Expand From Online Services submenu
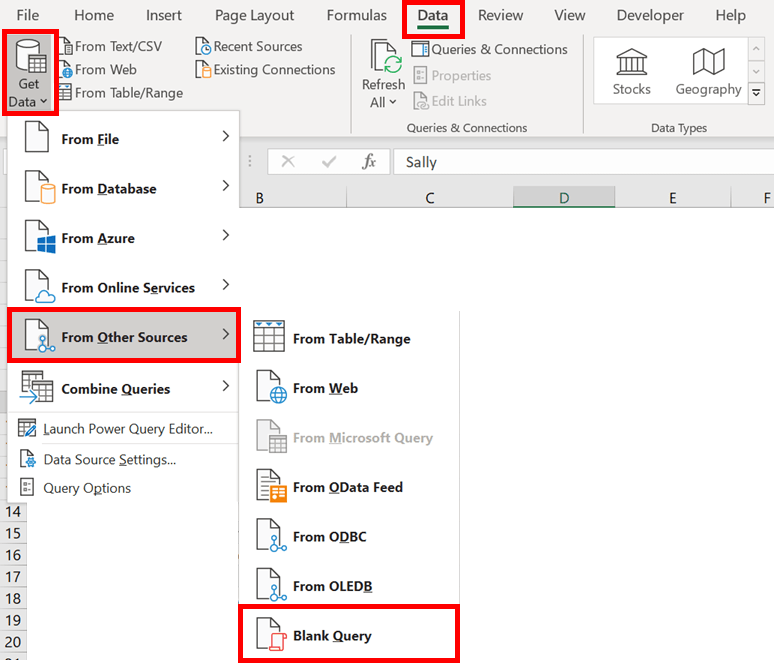Image resolution: width=774 pixels, height=663 pixels. tap(123, 287)
